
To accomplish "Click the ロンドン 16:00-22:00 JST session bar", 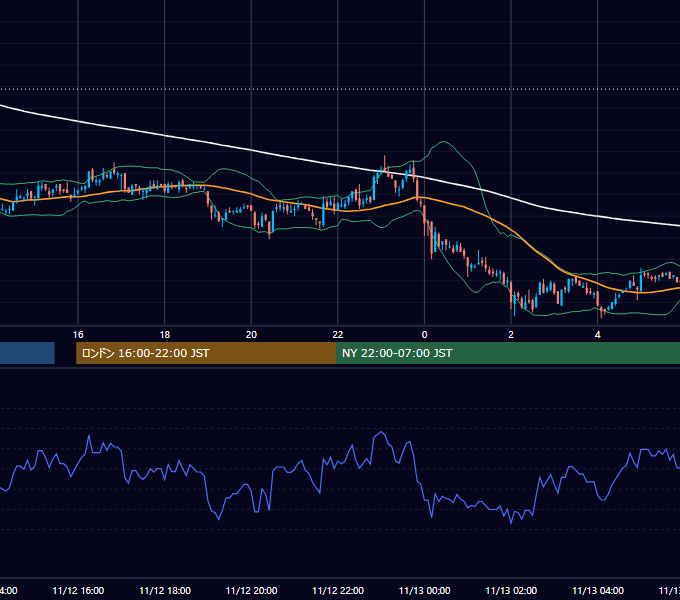I will point(206,353).
